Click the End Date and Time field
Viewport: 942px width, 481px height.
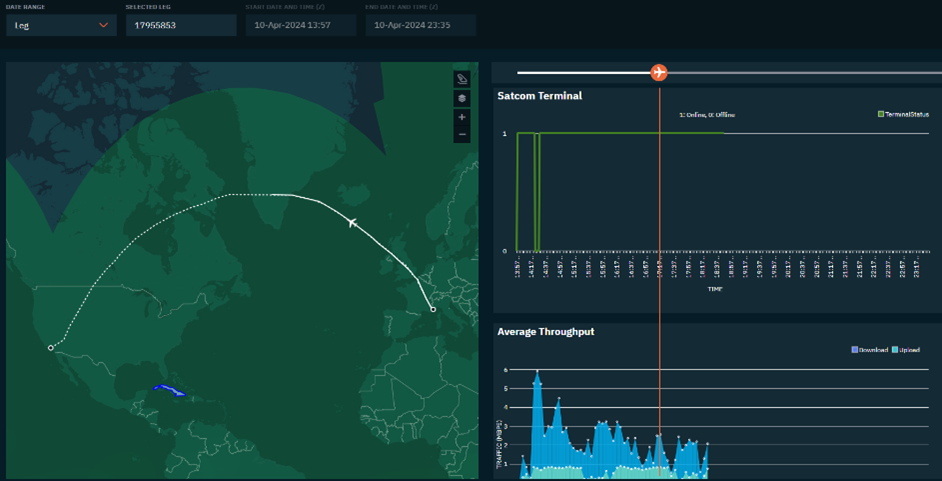point(420,25)
